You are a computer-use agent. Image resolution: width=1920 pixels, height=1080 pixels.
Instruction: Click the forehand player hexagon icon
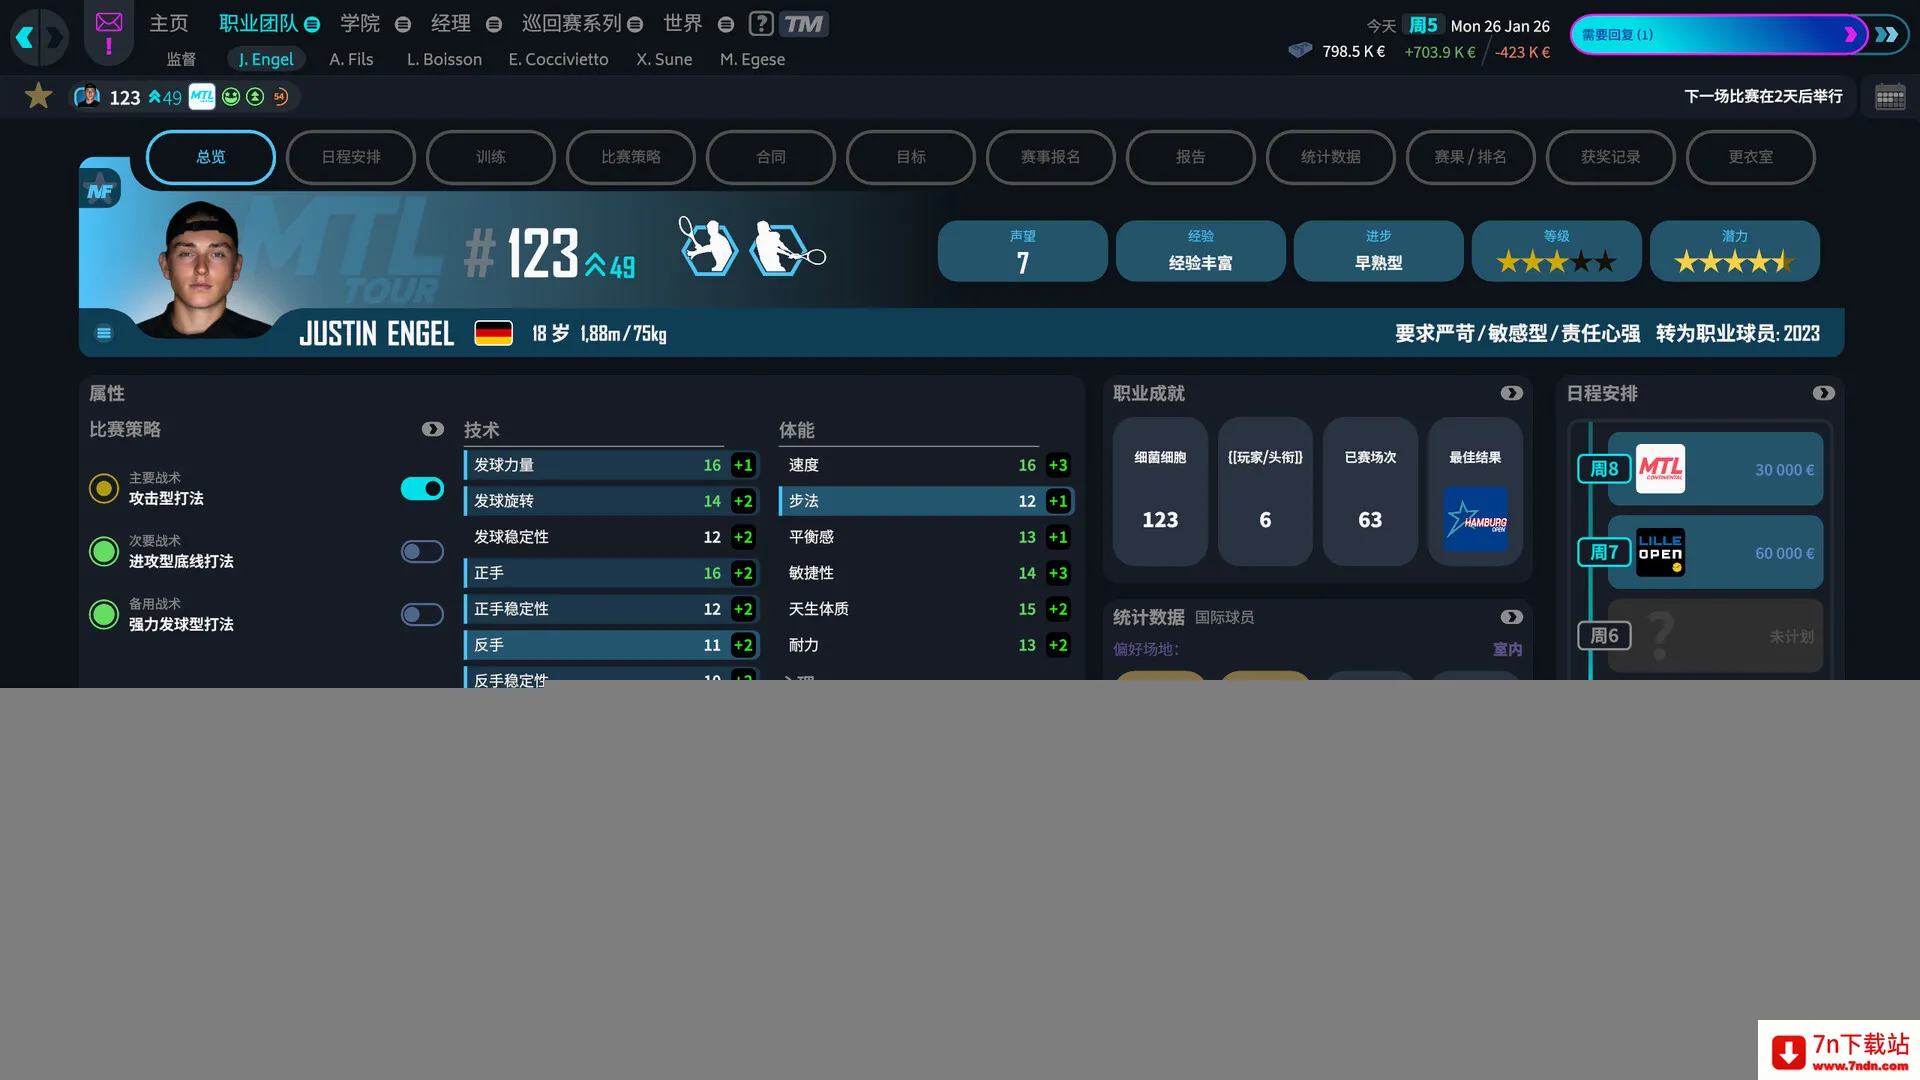(x=787, y=248)
